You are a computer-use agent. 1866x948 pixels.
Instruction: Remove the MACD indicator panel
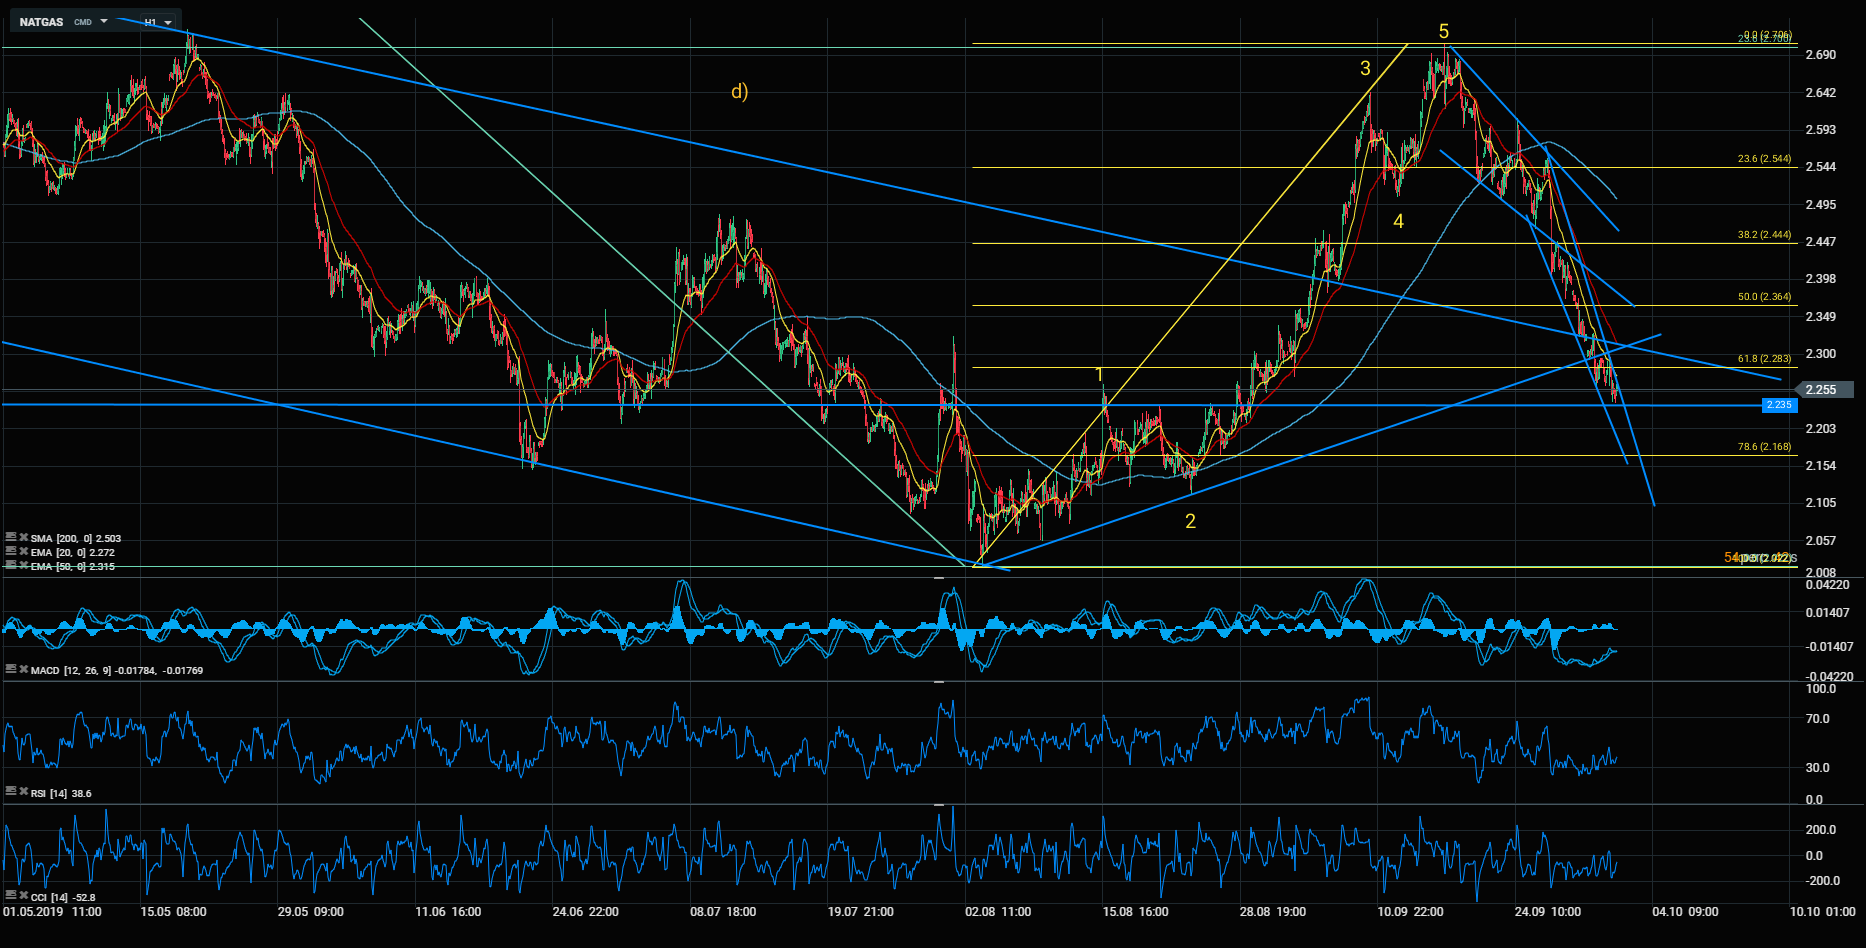23,669
